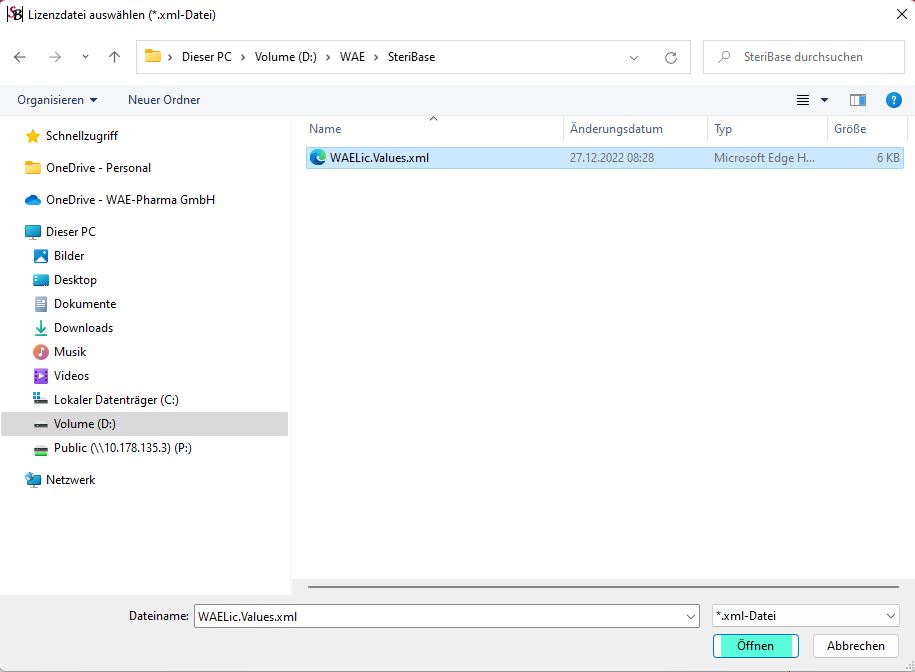The image size is (915, 672).
Task: Click the 'Microsoft Edge H...' type cell
Action: click(x=764, y=158)
